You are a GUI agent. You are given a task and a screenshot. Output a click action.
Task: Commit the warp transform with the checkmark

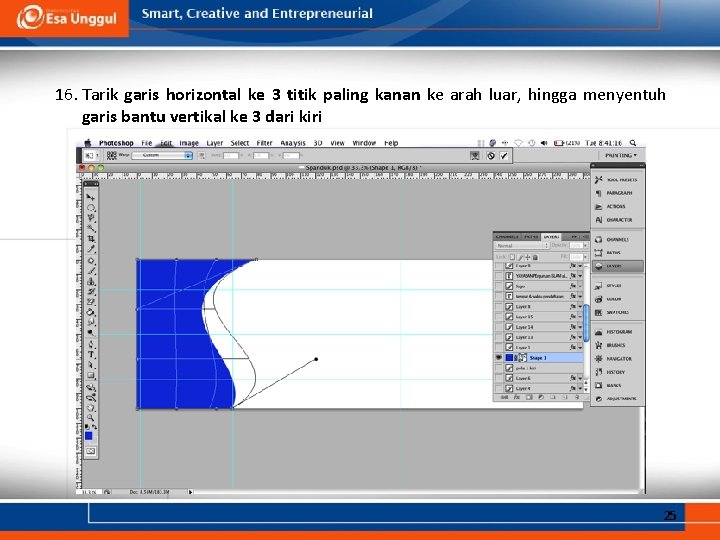[504, 156]
